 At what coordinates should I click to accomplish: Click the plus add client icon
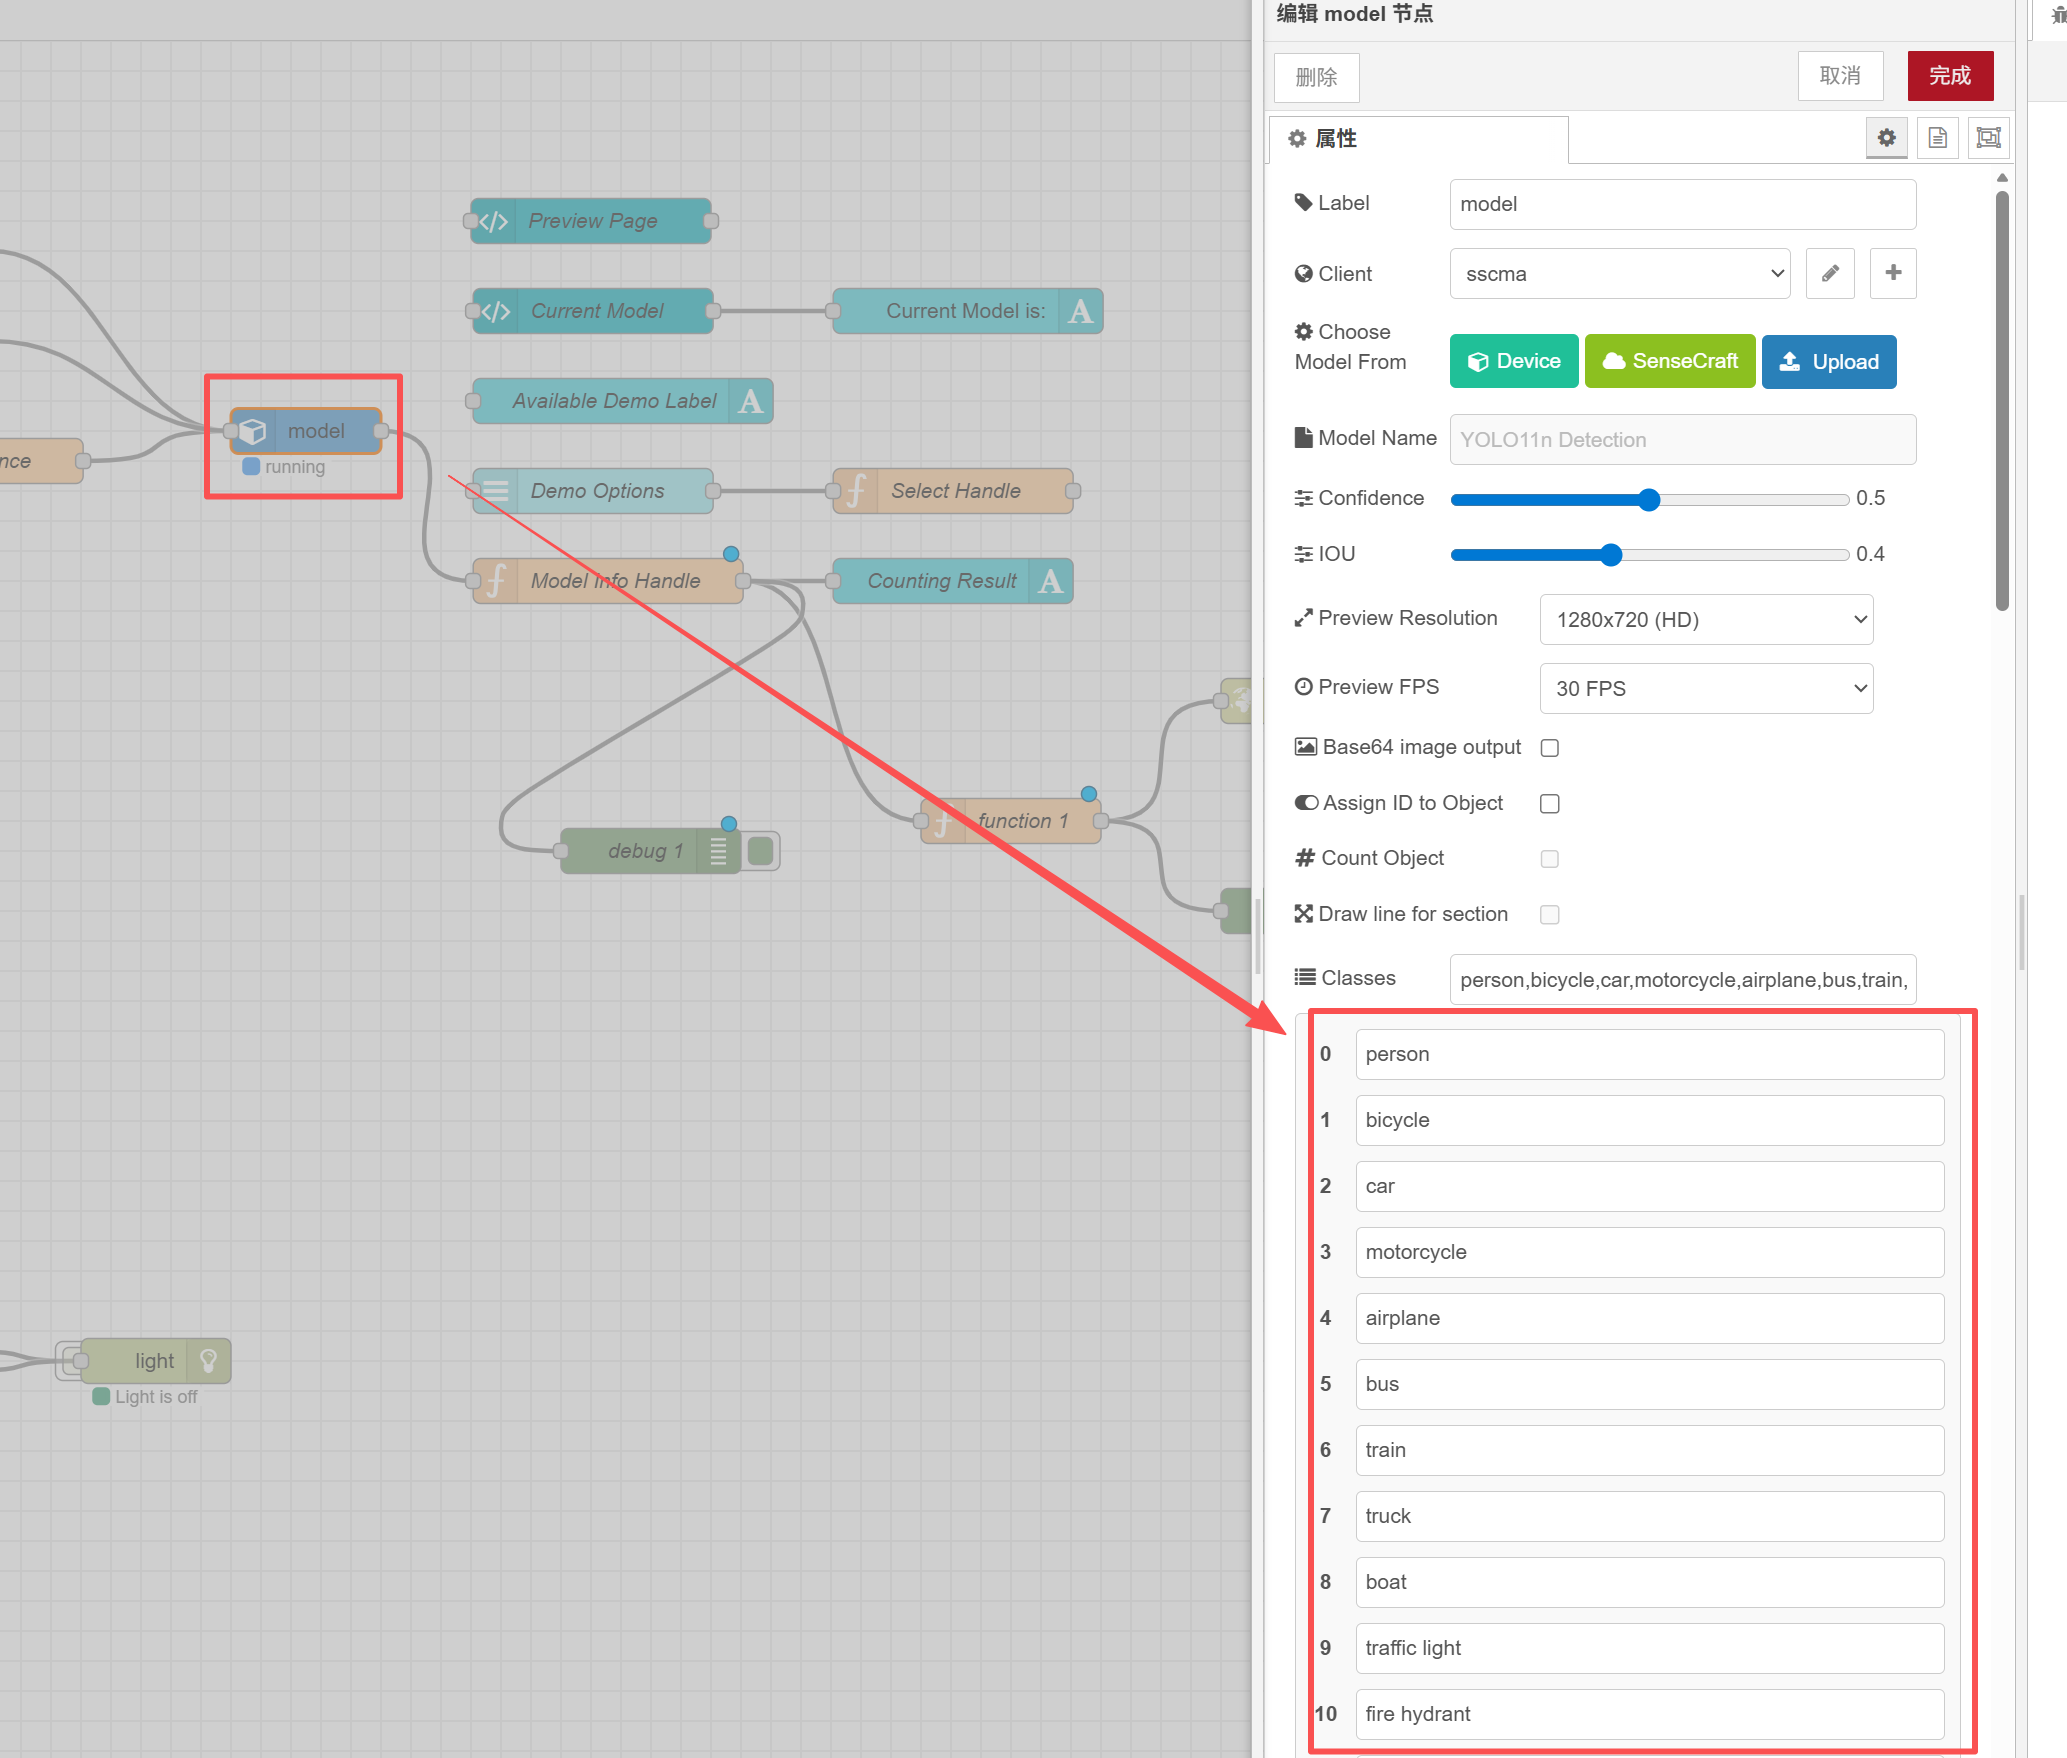tap(1892, 273)
